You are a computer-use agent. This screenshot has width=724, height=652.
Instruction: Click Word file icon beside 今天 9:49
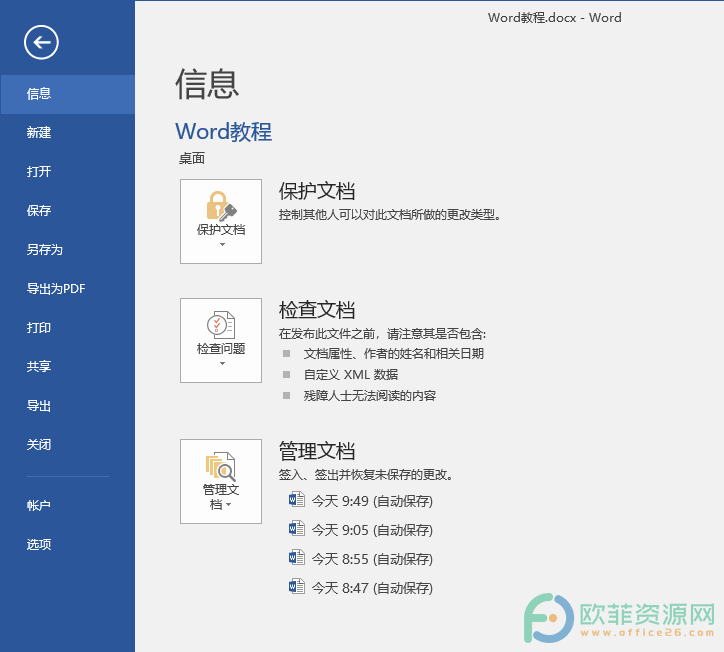[x=296, y=500]
